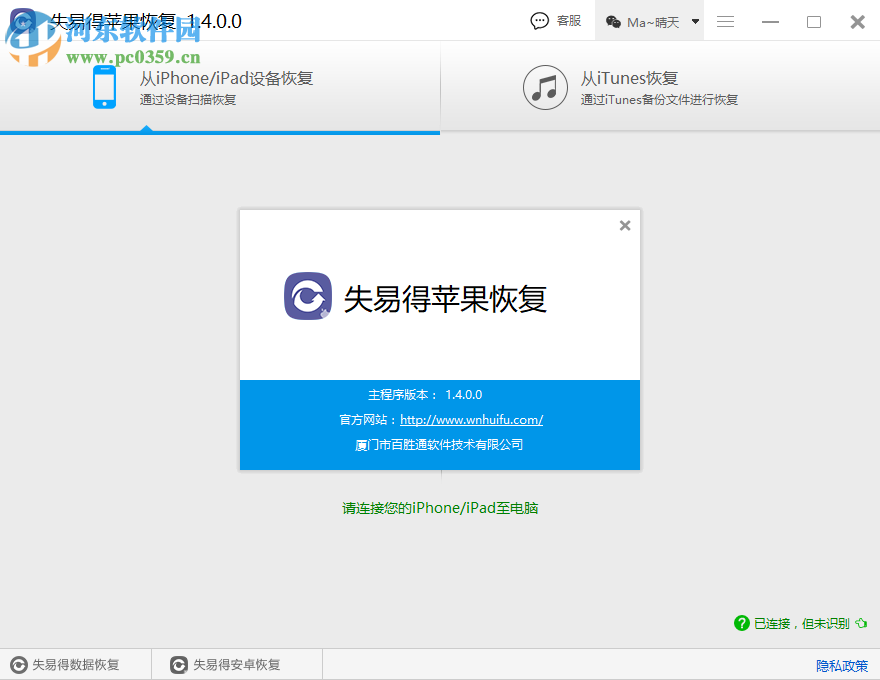The image size is (880, 680).
Task: Open the hamburger menu in the title bar
Action: 724,20
